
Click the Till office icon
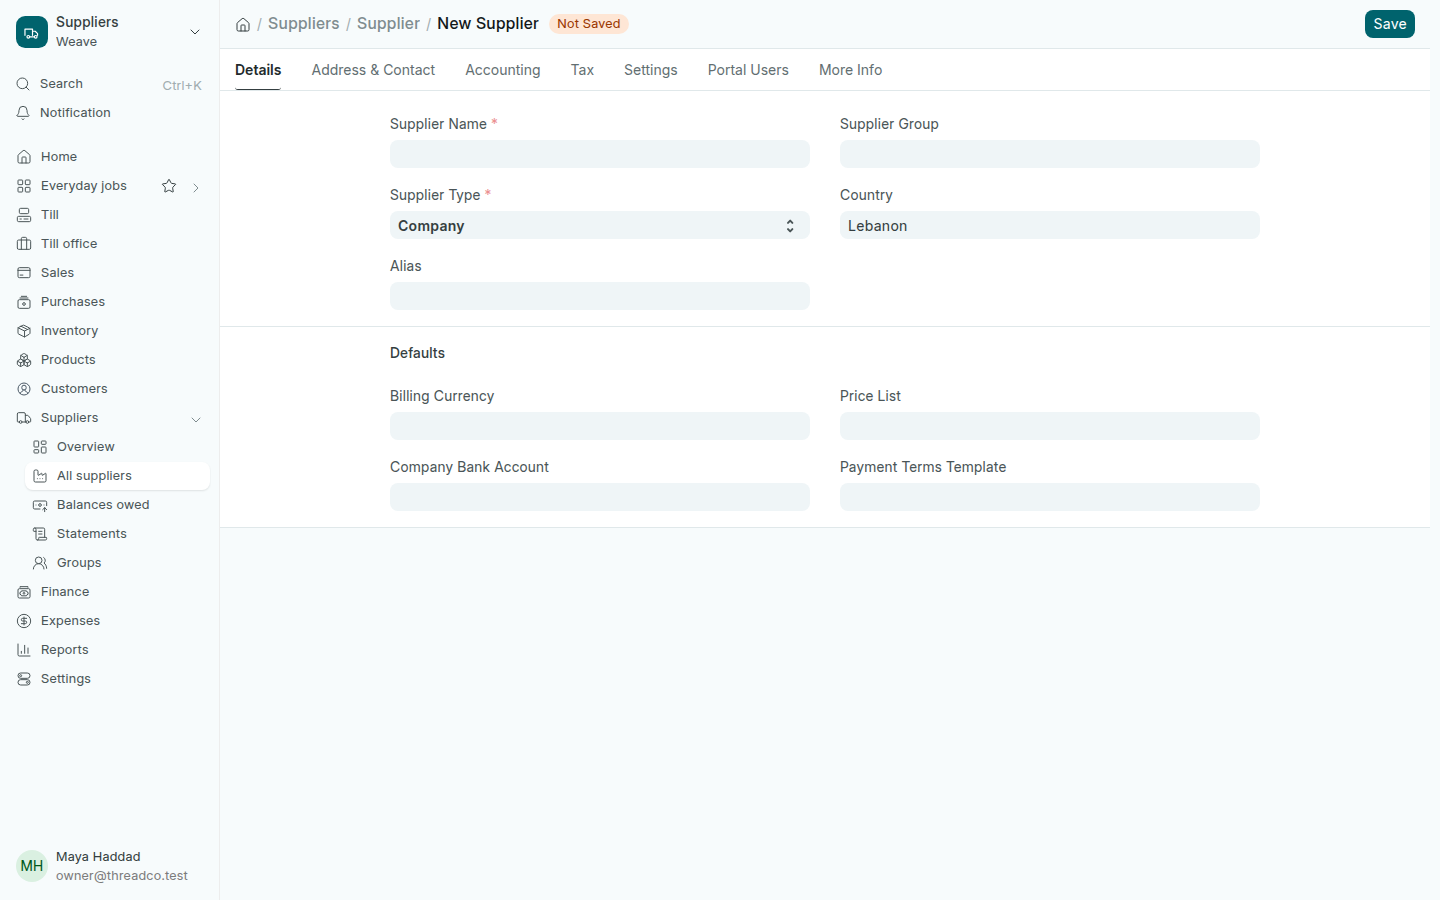(24, 244)
